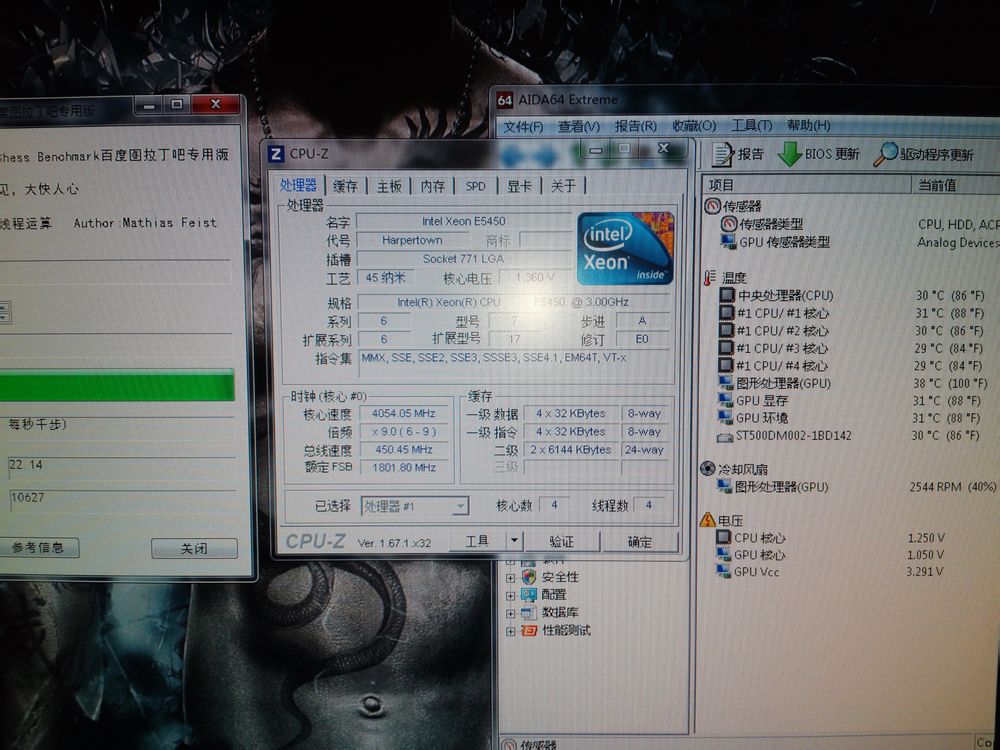Expand the 配置 tree node
Screen dimensions: 1000x750
pyautogui.click(x=510, y=596)
